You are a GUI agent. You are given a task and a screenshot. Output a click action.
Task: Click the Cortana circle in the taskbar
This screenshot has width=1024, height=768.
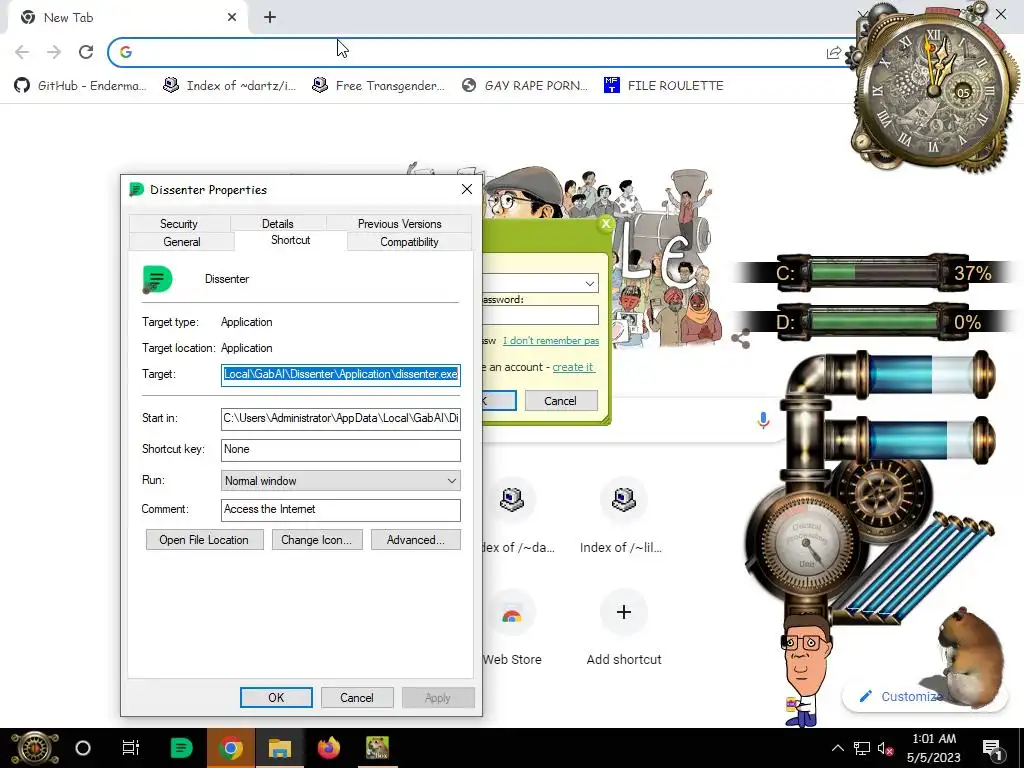(83, 748)
